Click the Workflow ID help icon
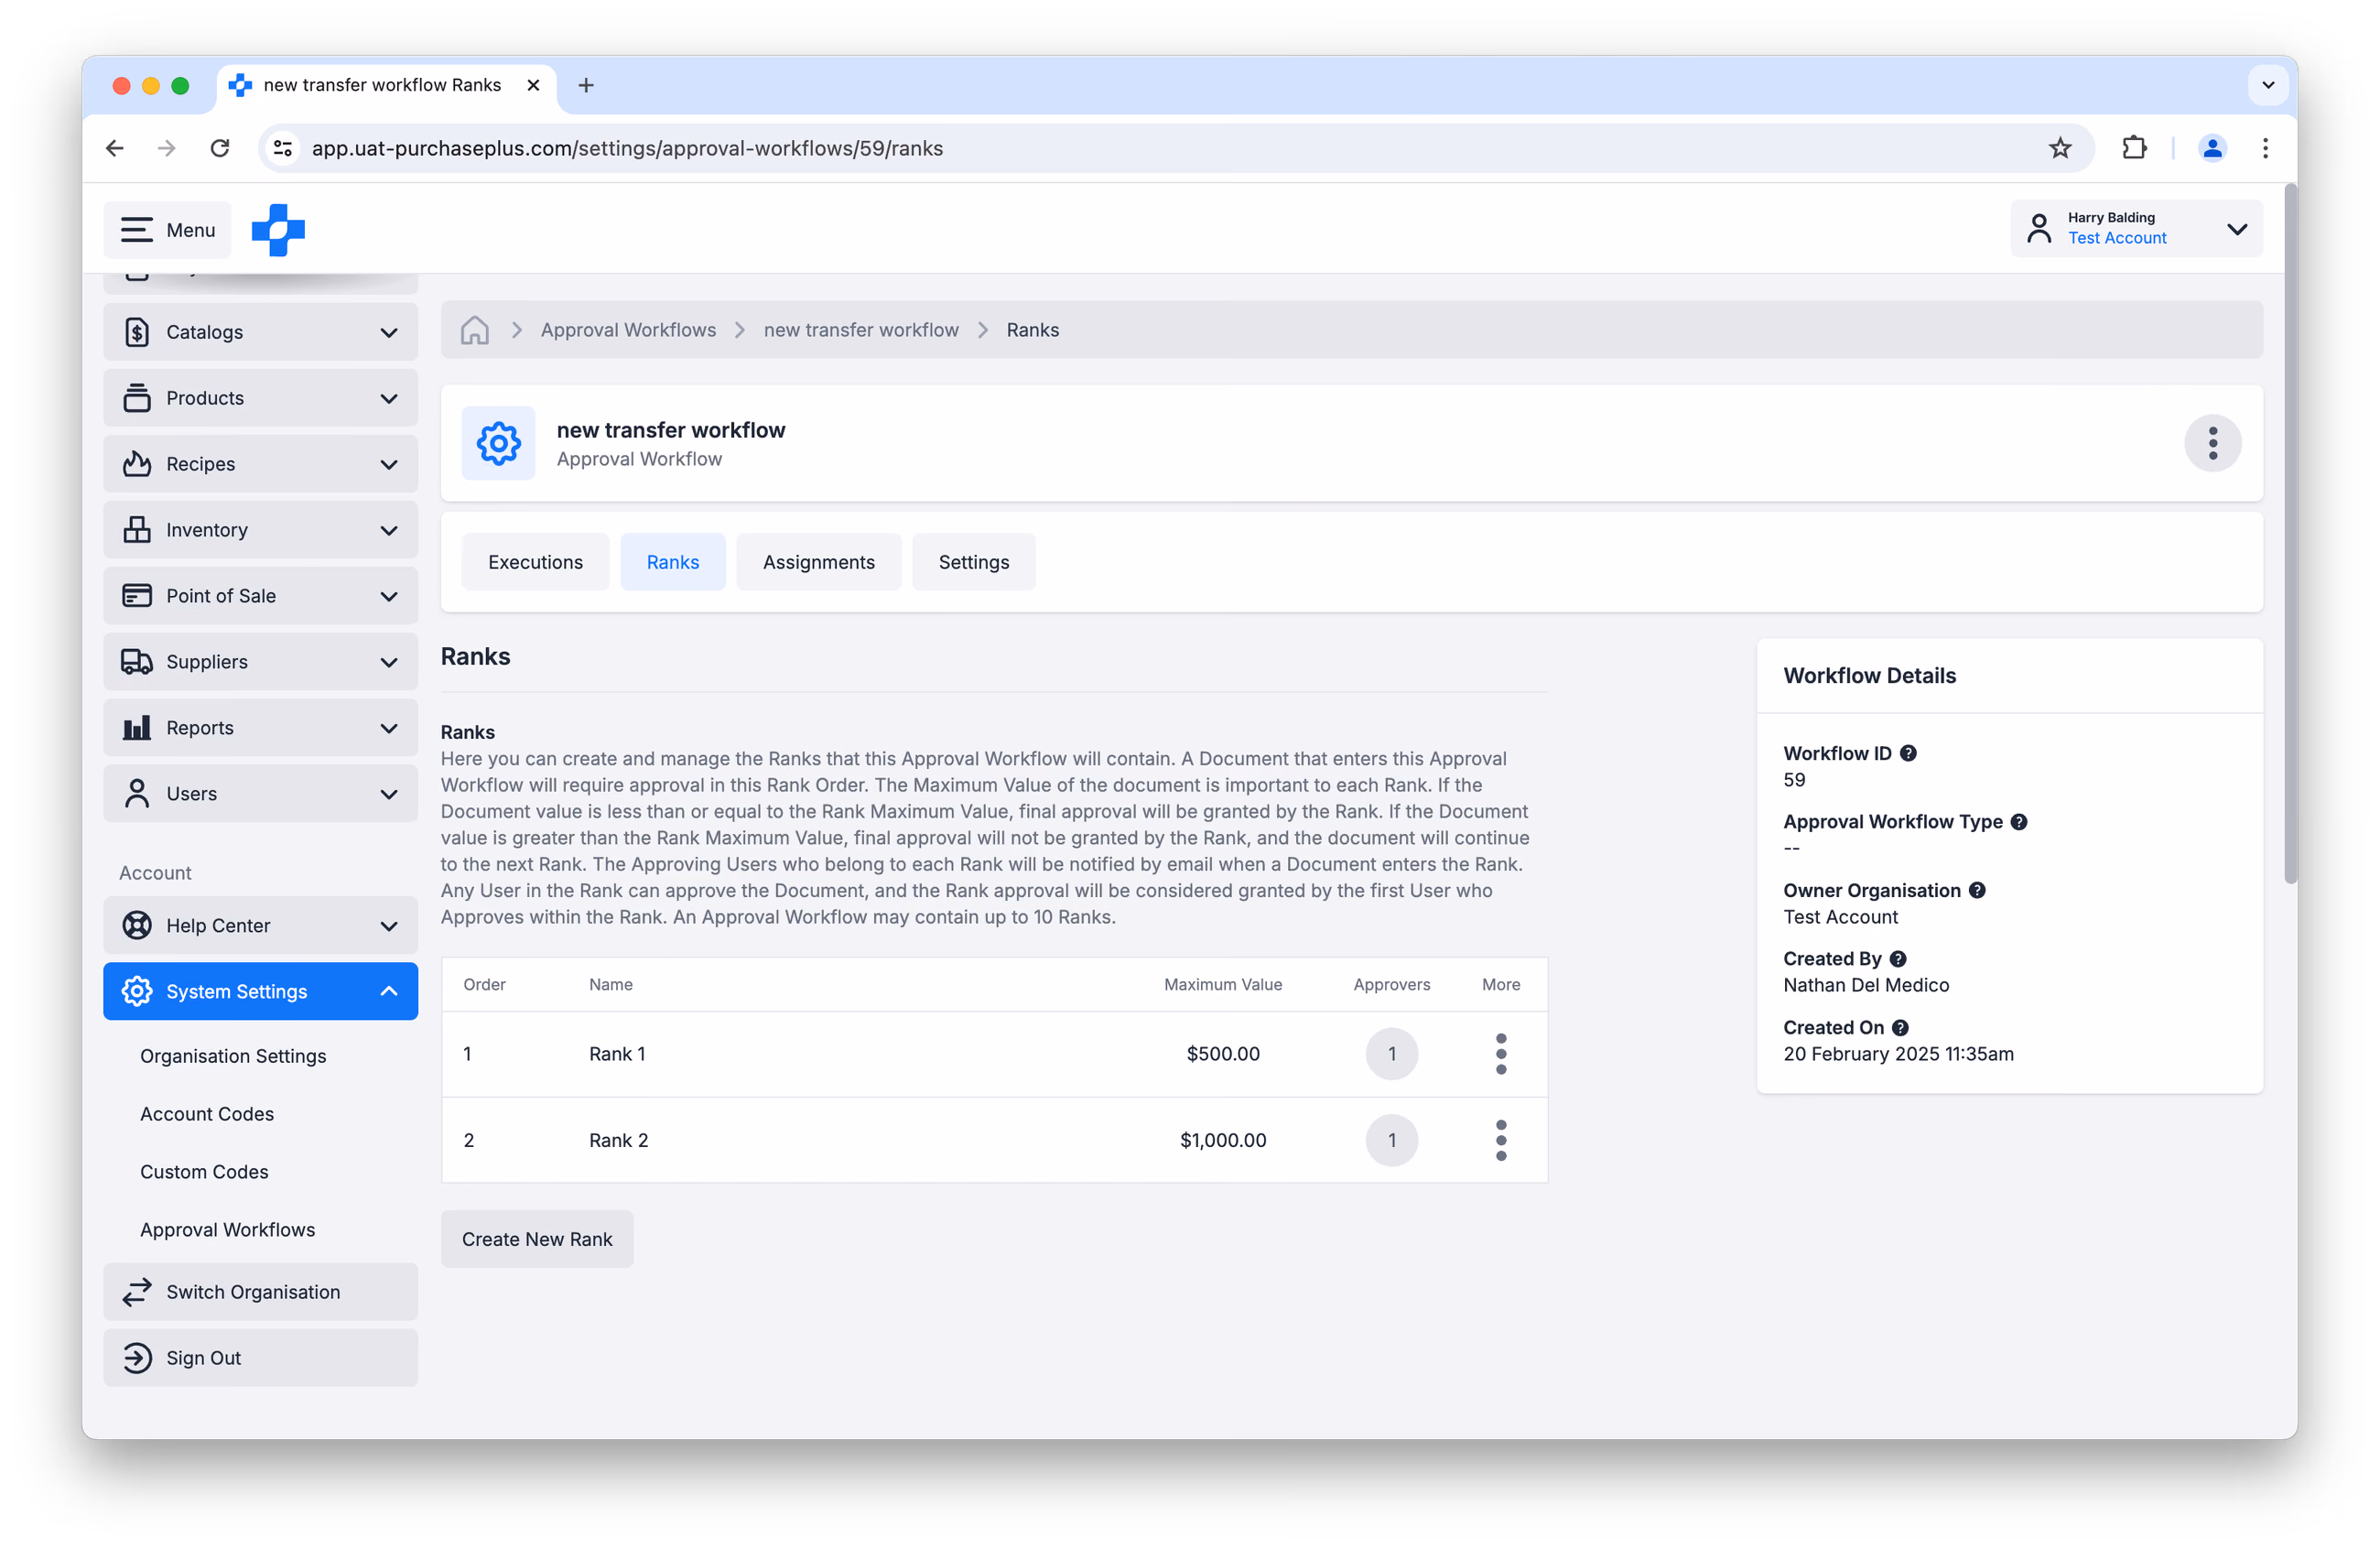Viewport: 2380px width, 1548px height. pyautogui.click(x=1908, y=754)
